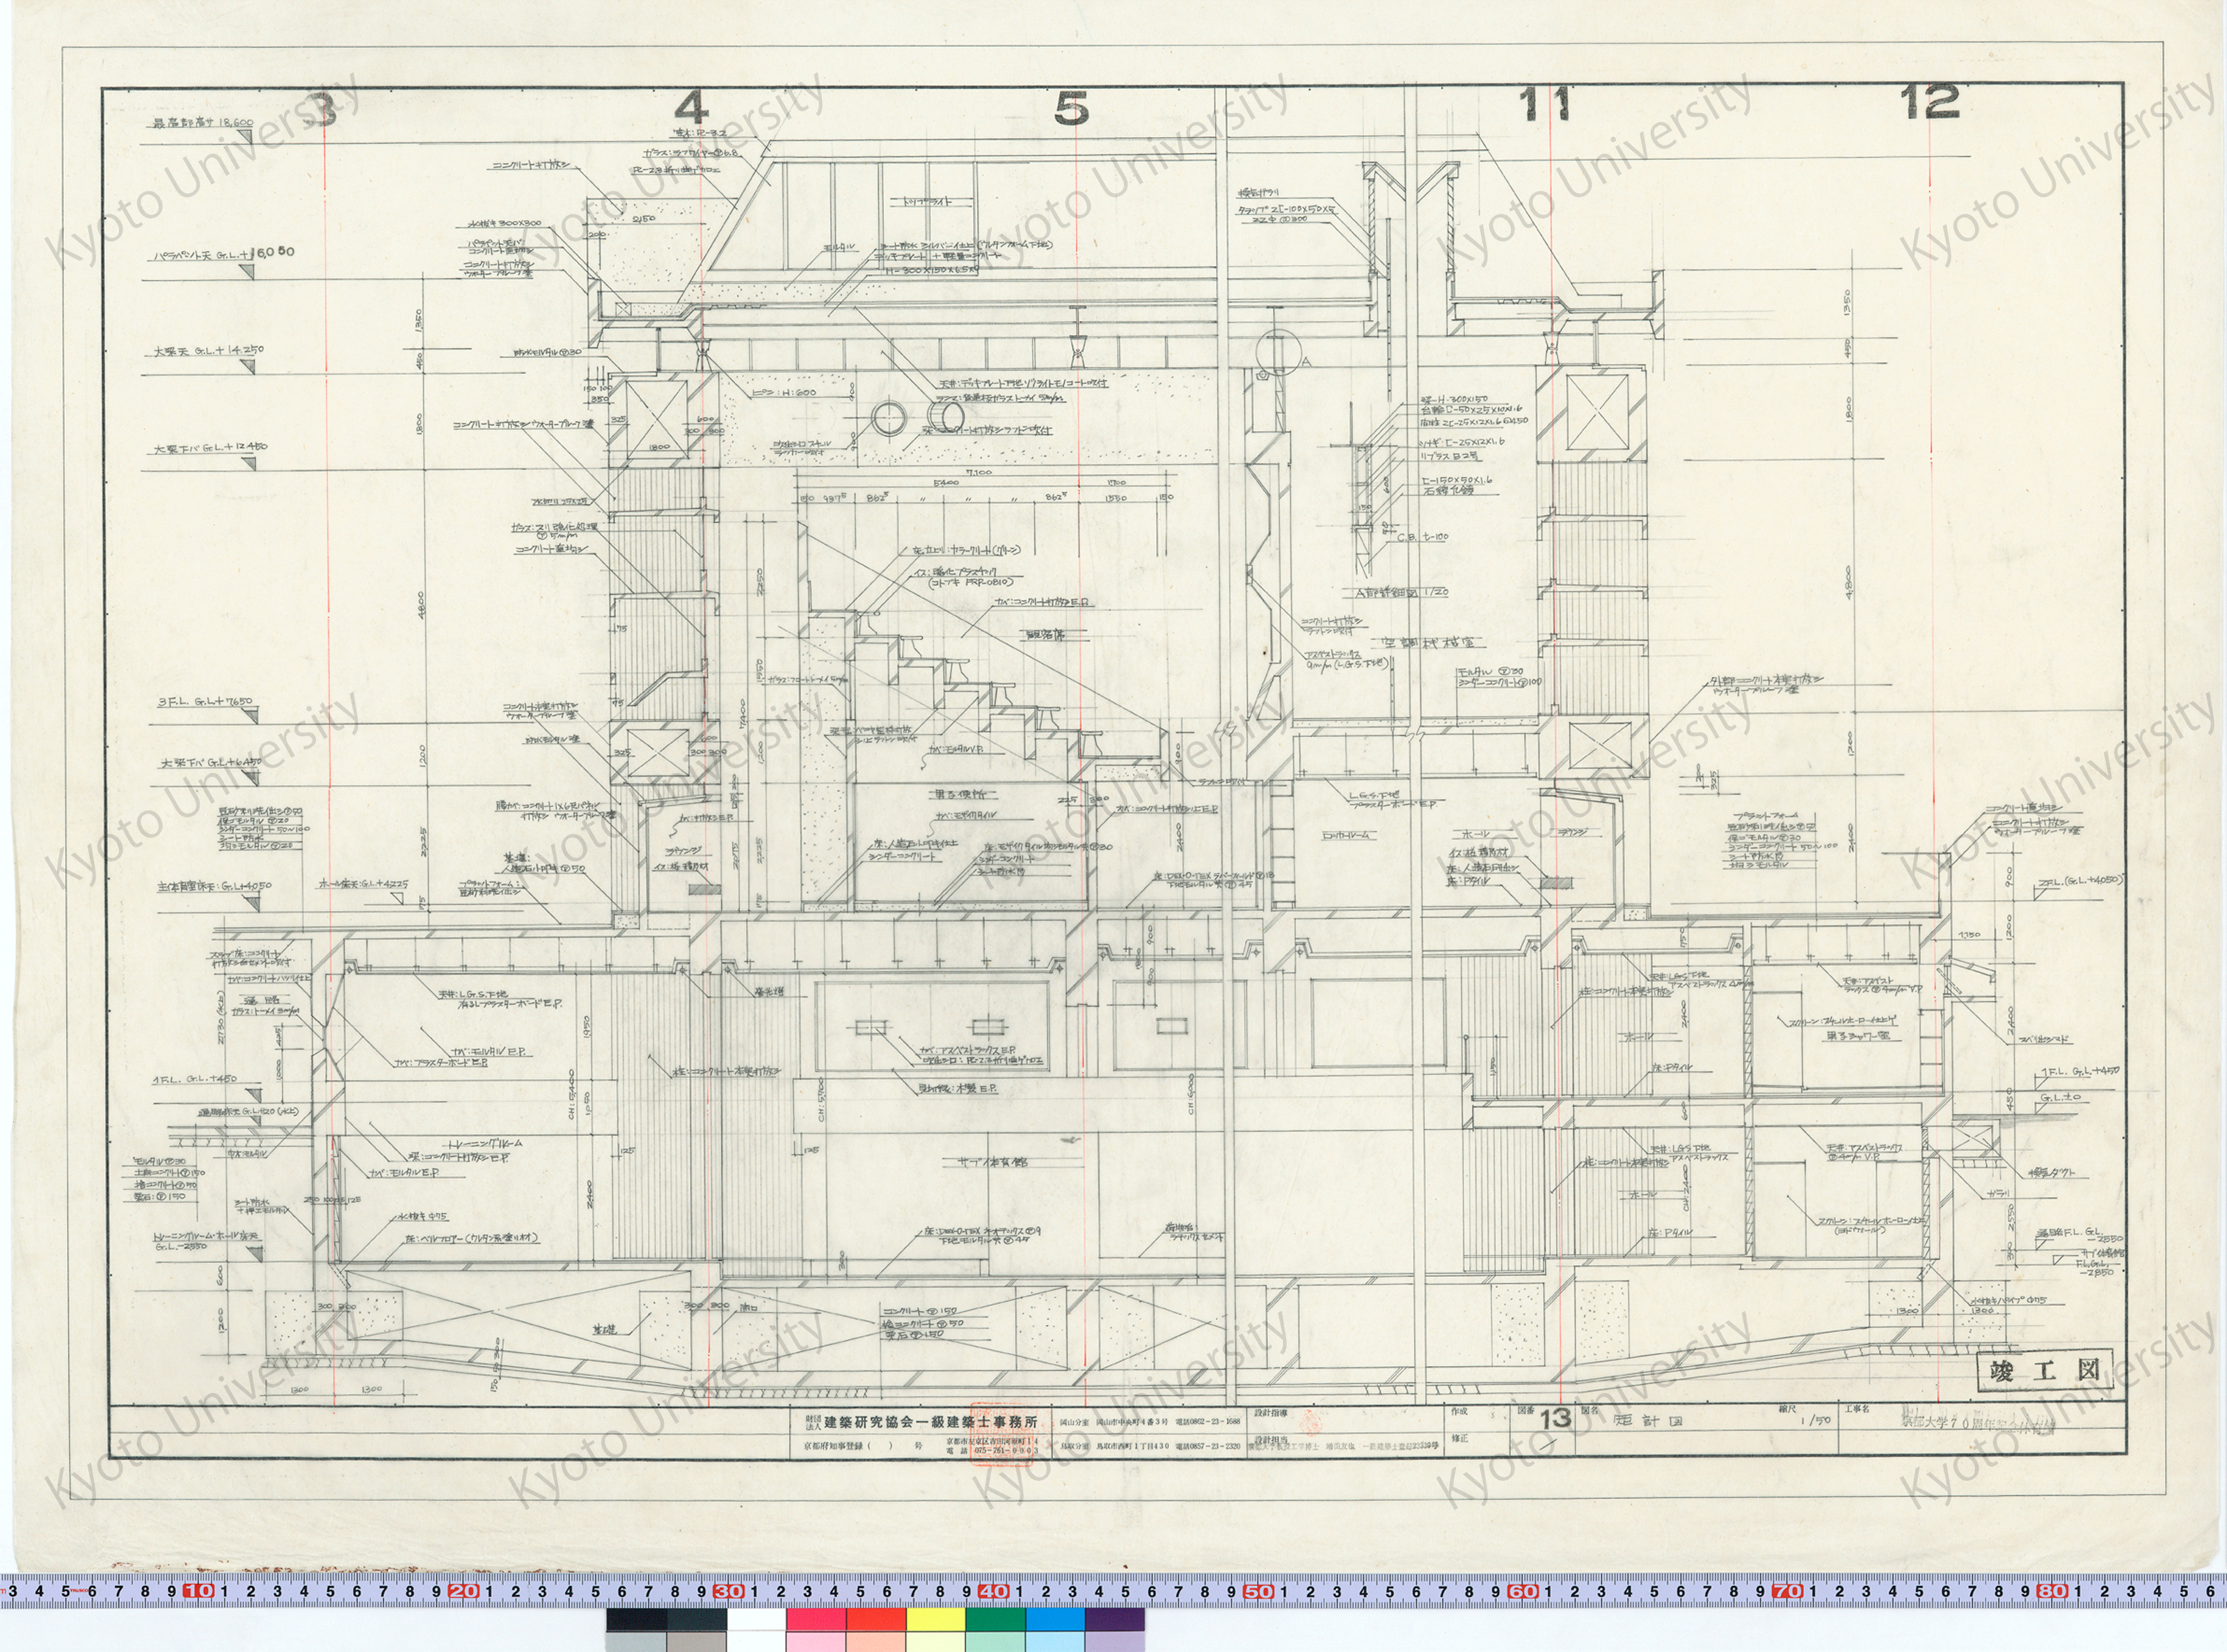Click grid line number 12 at top
The width and height of the screenshot is (2227, 1652).
(1929, 102)
